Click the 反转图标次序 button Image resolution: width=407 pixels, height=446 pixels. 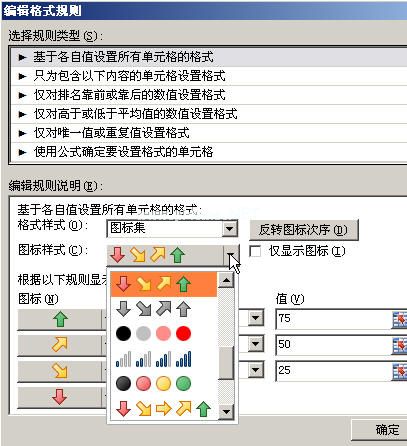point(304,230)
